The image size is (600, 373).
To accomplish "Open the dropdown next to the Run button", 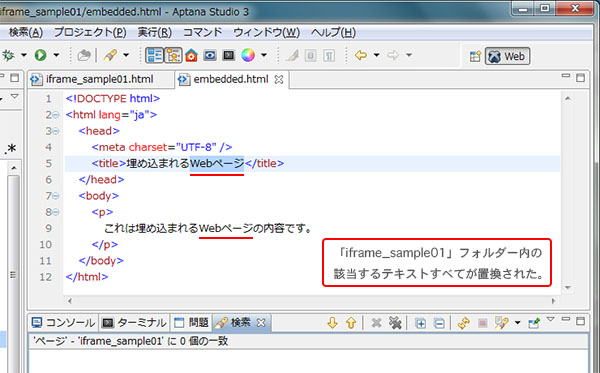I will 56,55.
